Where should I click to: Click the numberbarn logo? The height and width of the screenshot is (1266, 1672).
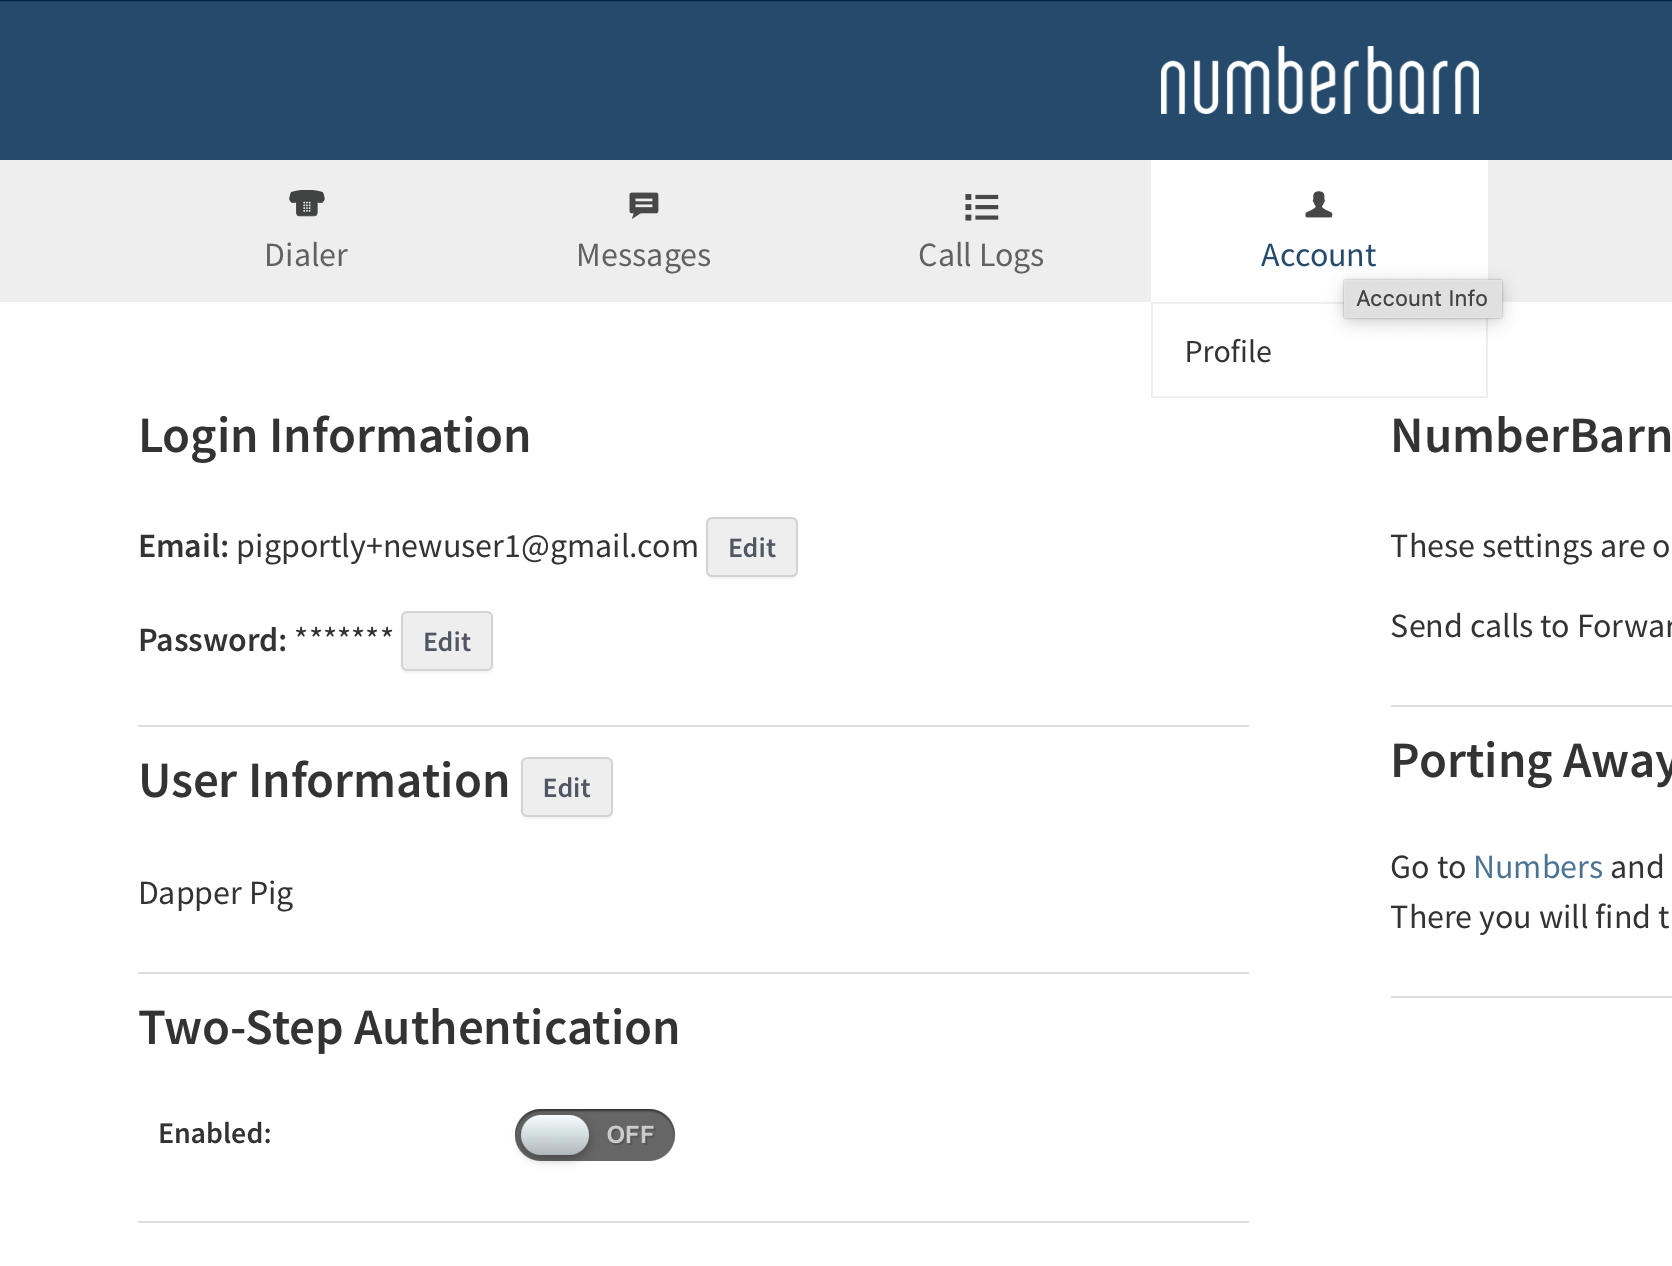coord(1319,82)
